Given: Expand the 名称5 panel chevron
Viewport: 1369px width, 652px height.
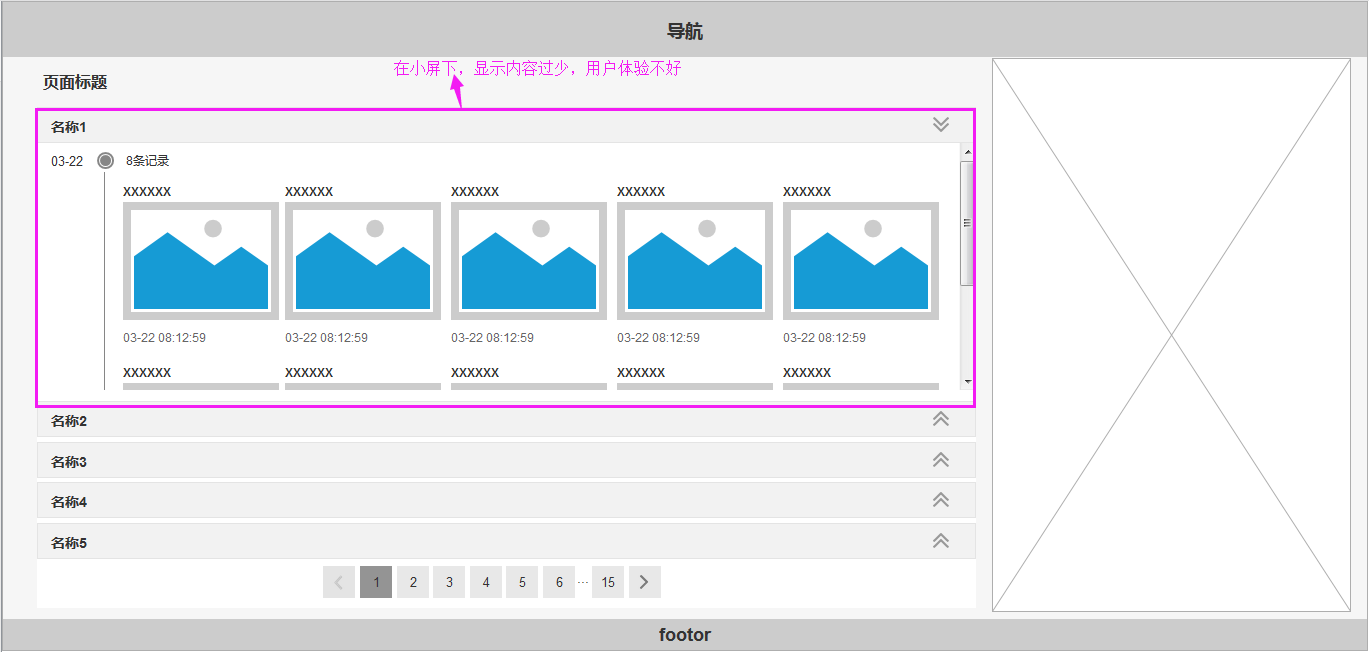Looking at the screenshot, I should click(x=940, y=541).
